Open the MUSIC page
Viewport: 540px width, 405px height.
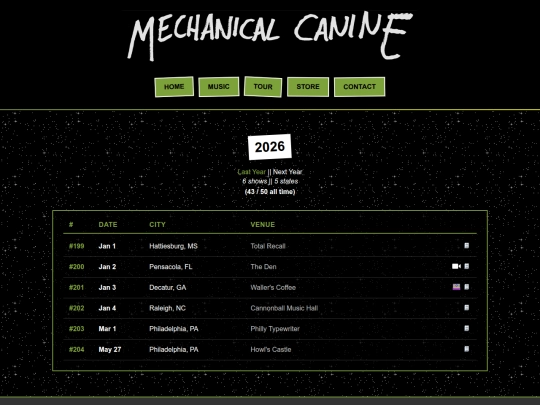tap(219, 87)
